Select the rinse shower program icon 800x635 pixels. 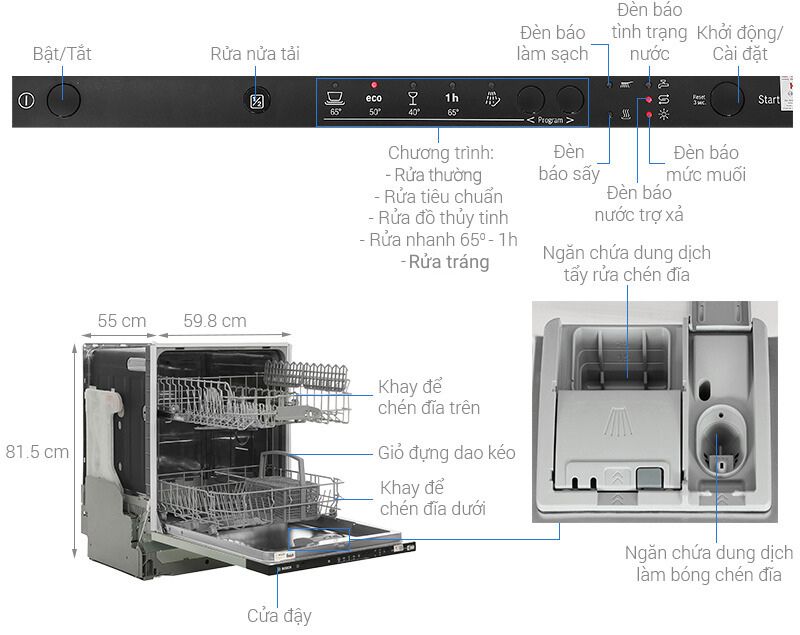click(x=492, y=98)
